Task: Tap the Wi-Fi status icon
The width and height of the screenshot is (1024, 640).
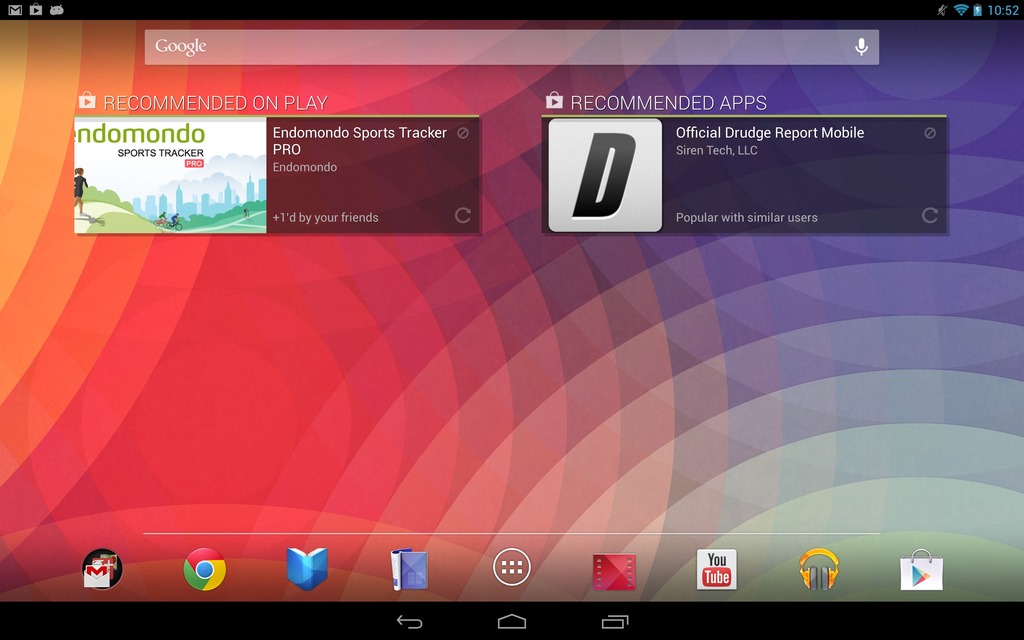Action: (961, 10)
